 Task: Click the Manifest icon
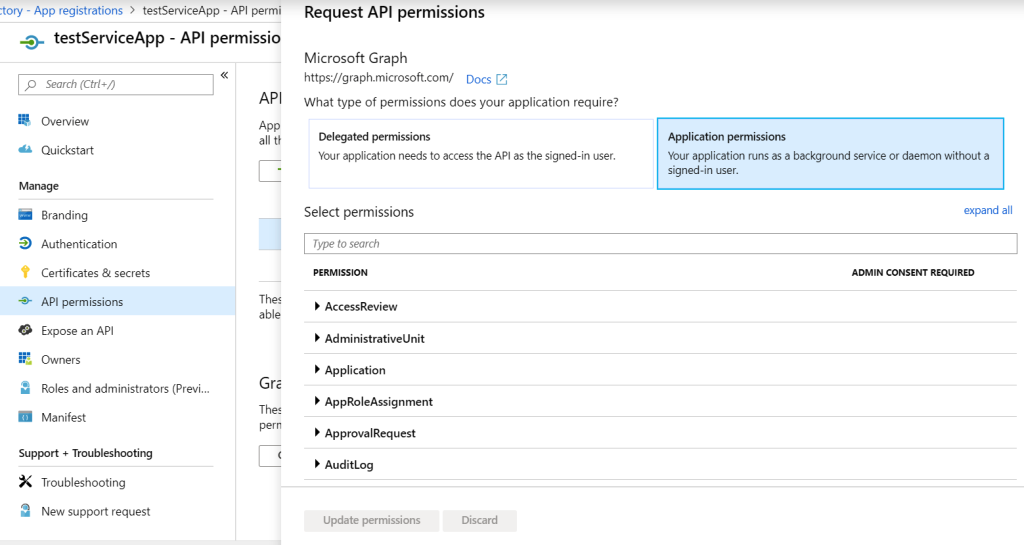[25, 417]
